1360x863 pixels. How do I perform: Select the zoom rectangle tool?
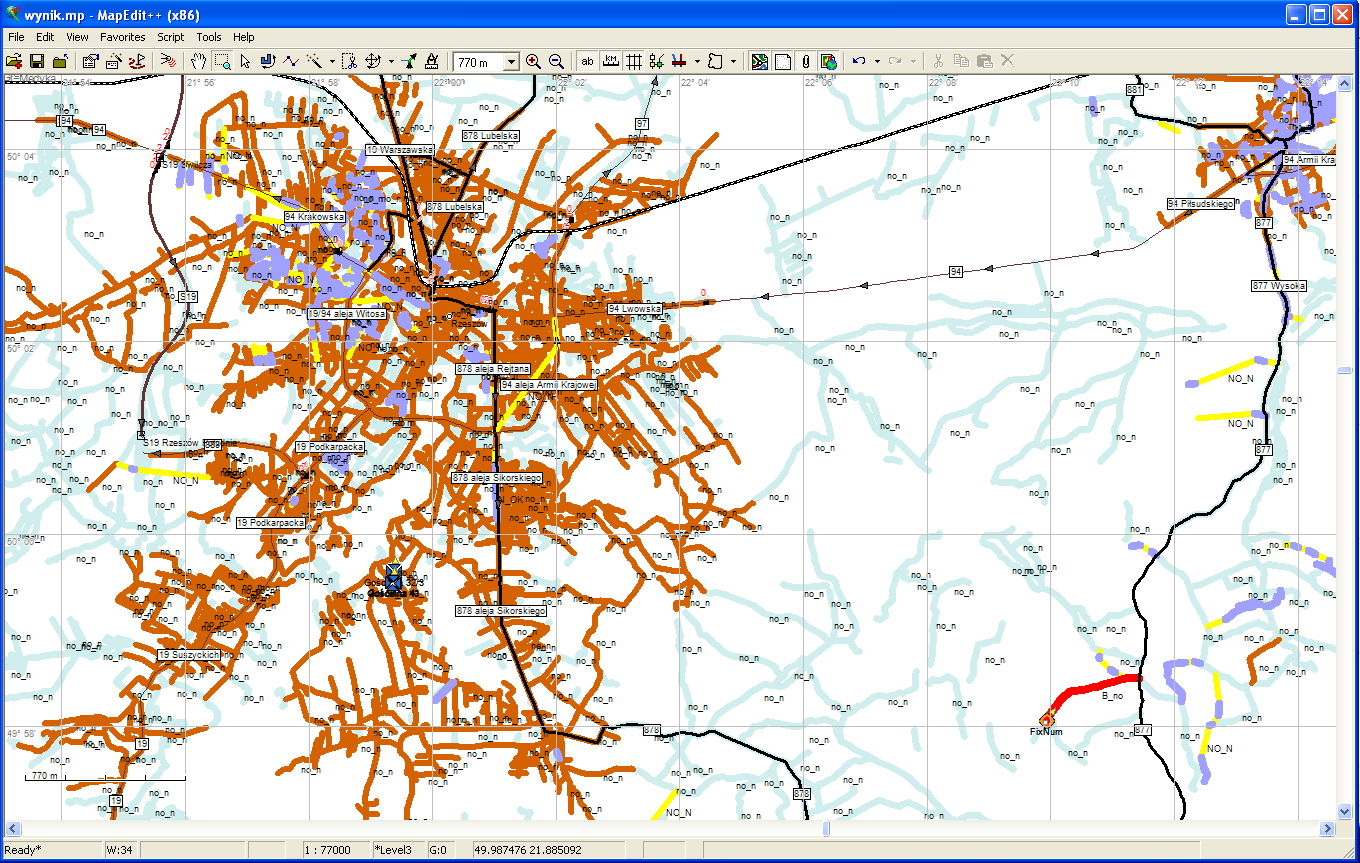pos(222,61)
